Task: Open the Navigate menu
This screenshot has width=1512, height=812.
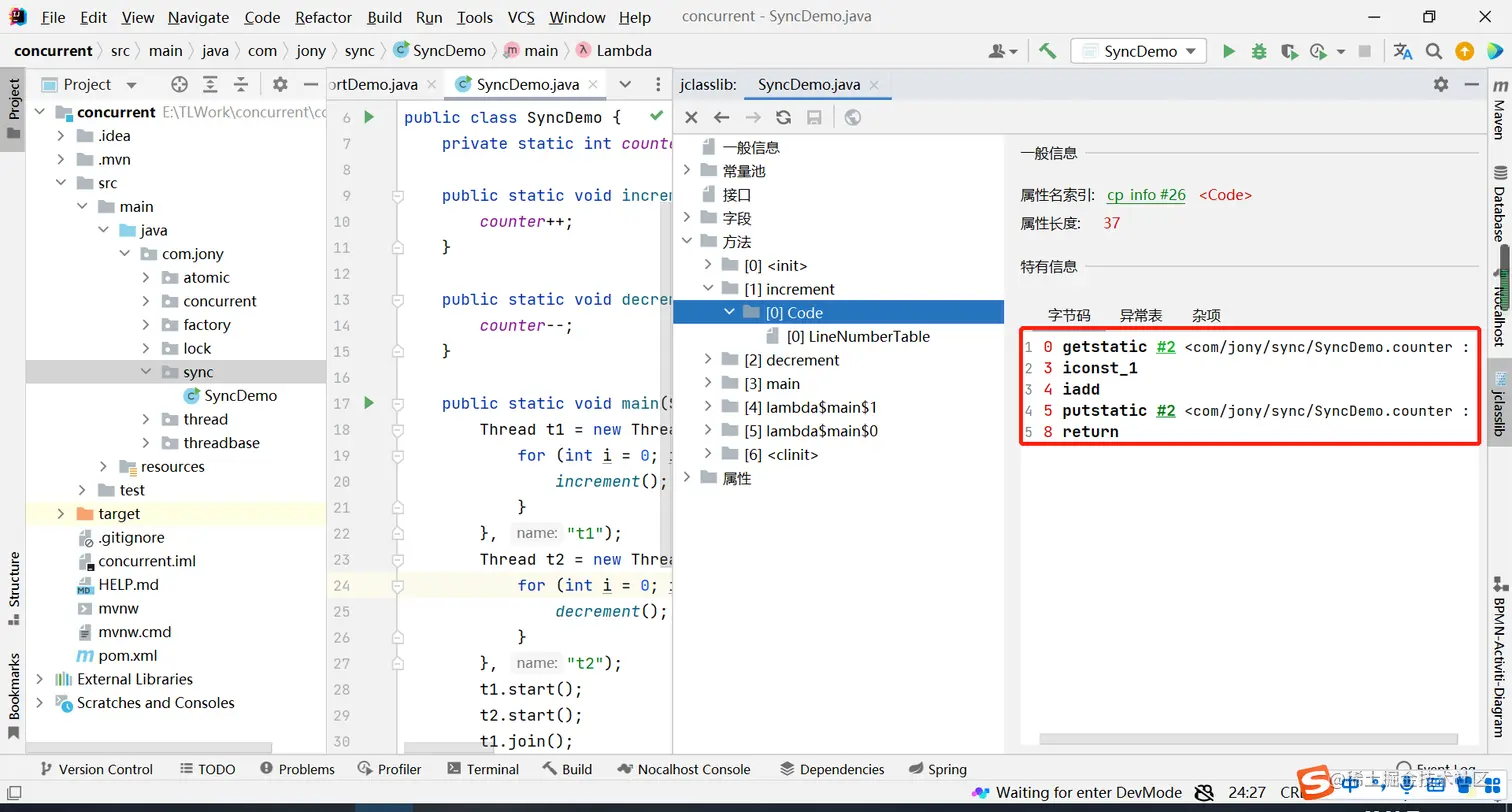Action: 198,17
